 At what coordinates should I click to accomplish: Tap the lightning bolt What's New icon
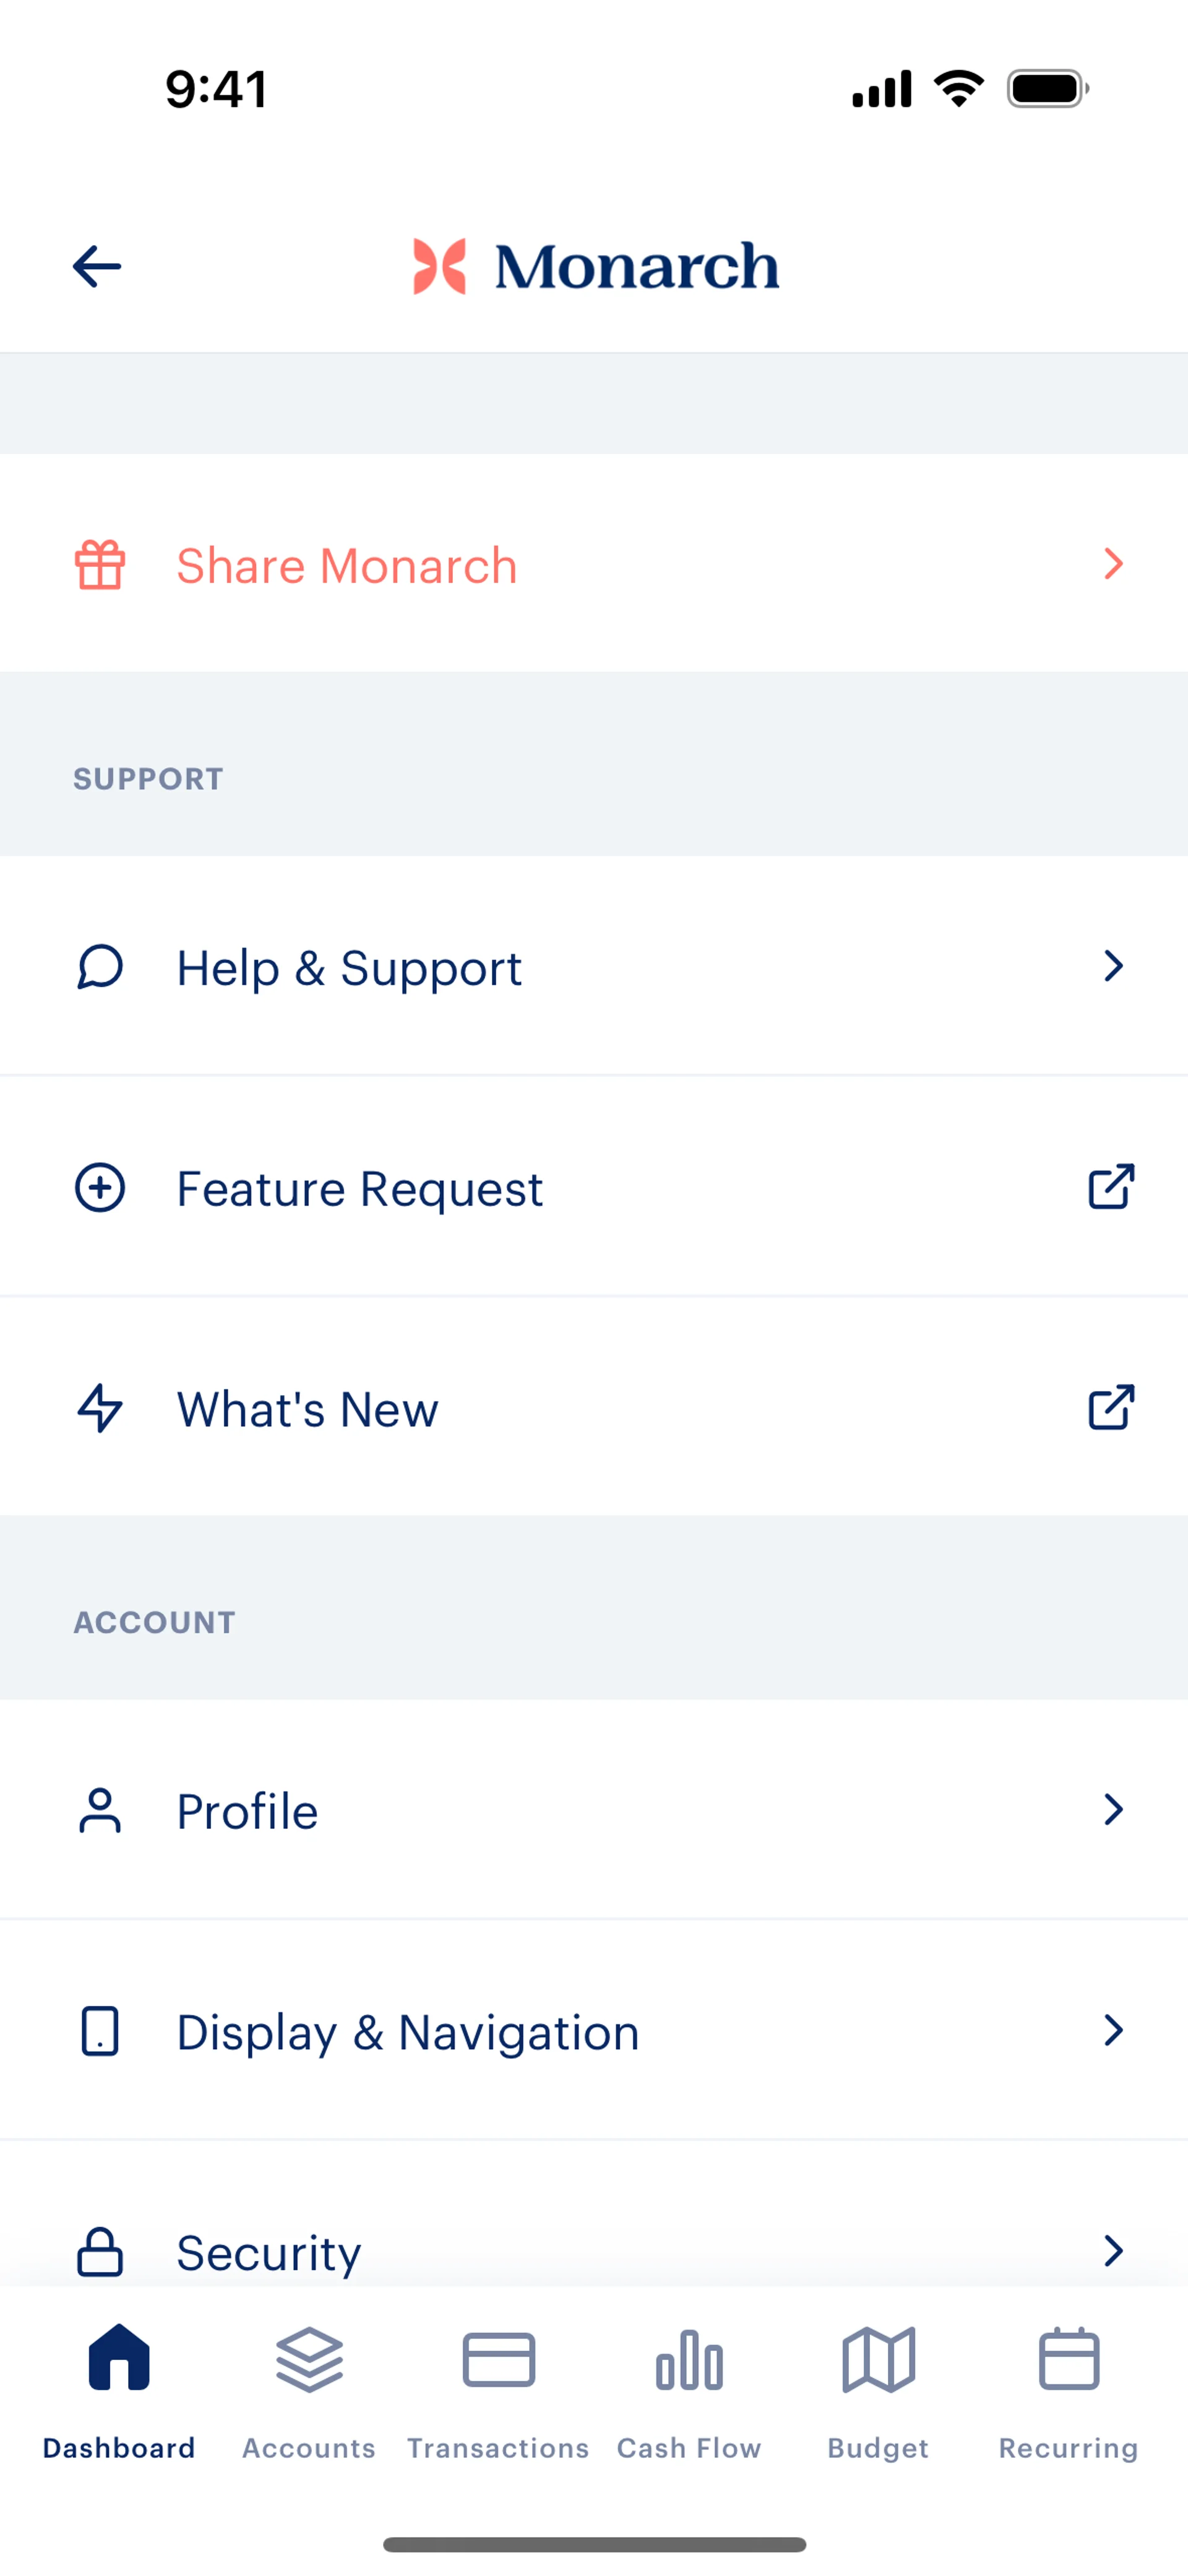pyautogui.click(x=100, y=1408)
